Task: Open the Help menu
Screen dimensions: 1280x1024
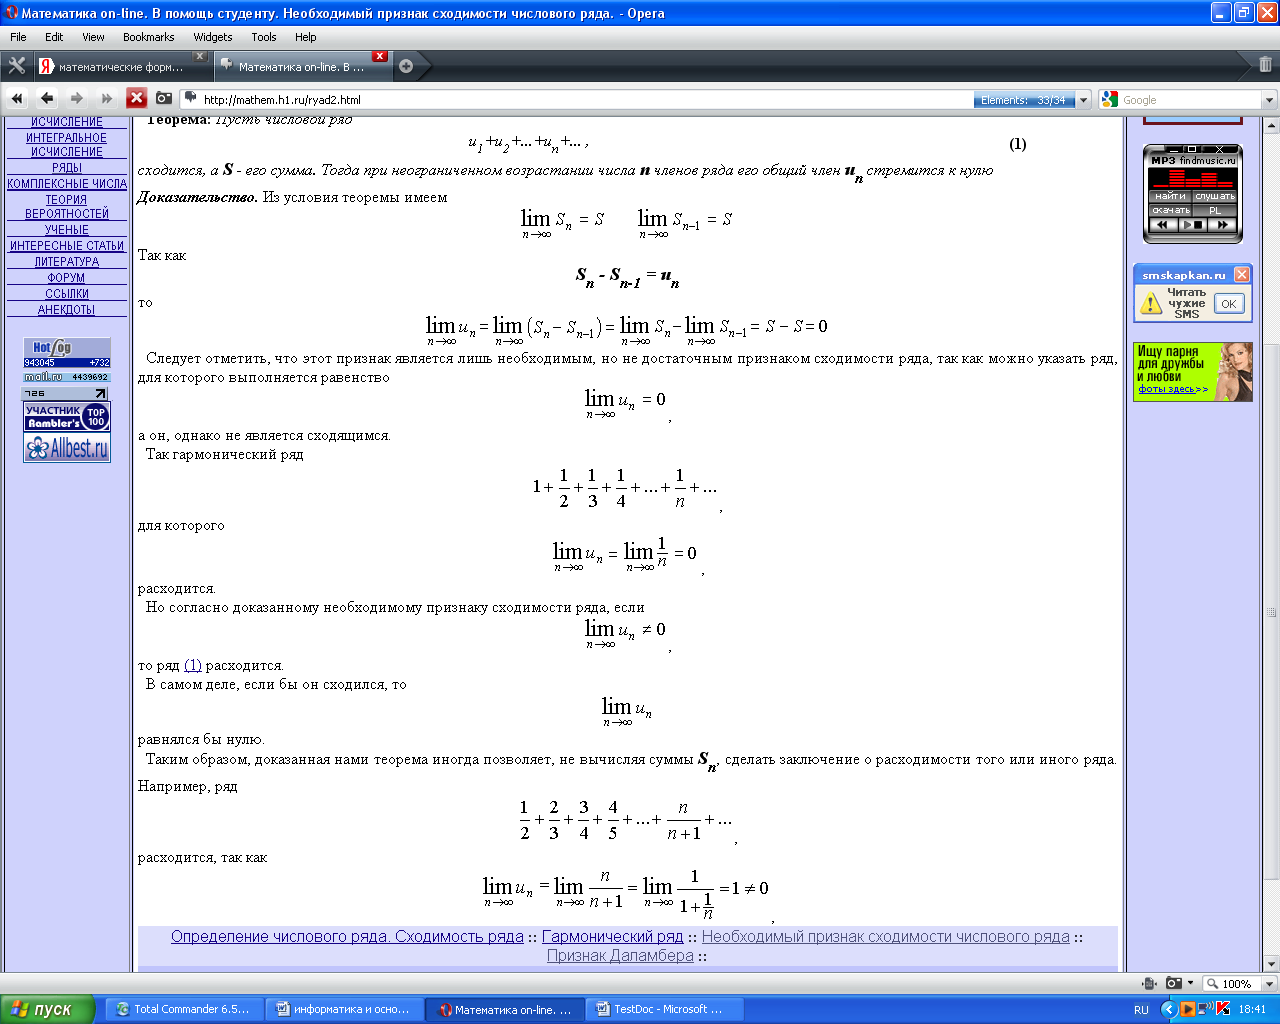Action: coord(305,37)
